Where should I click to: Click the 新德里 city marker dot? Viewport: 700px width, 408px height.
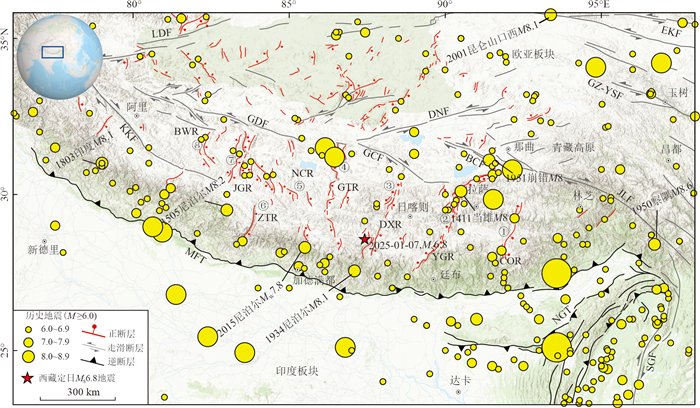(44, 241)
